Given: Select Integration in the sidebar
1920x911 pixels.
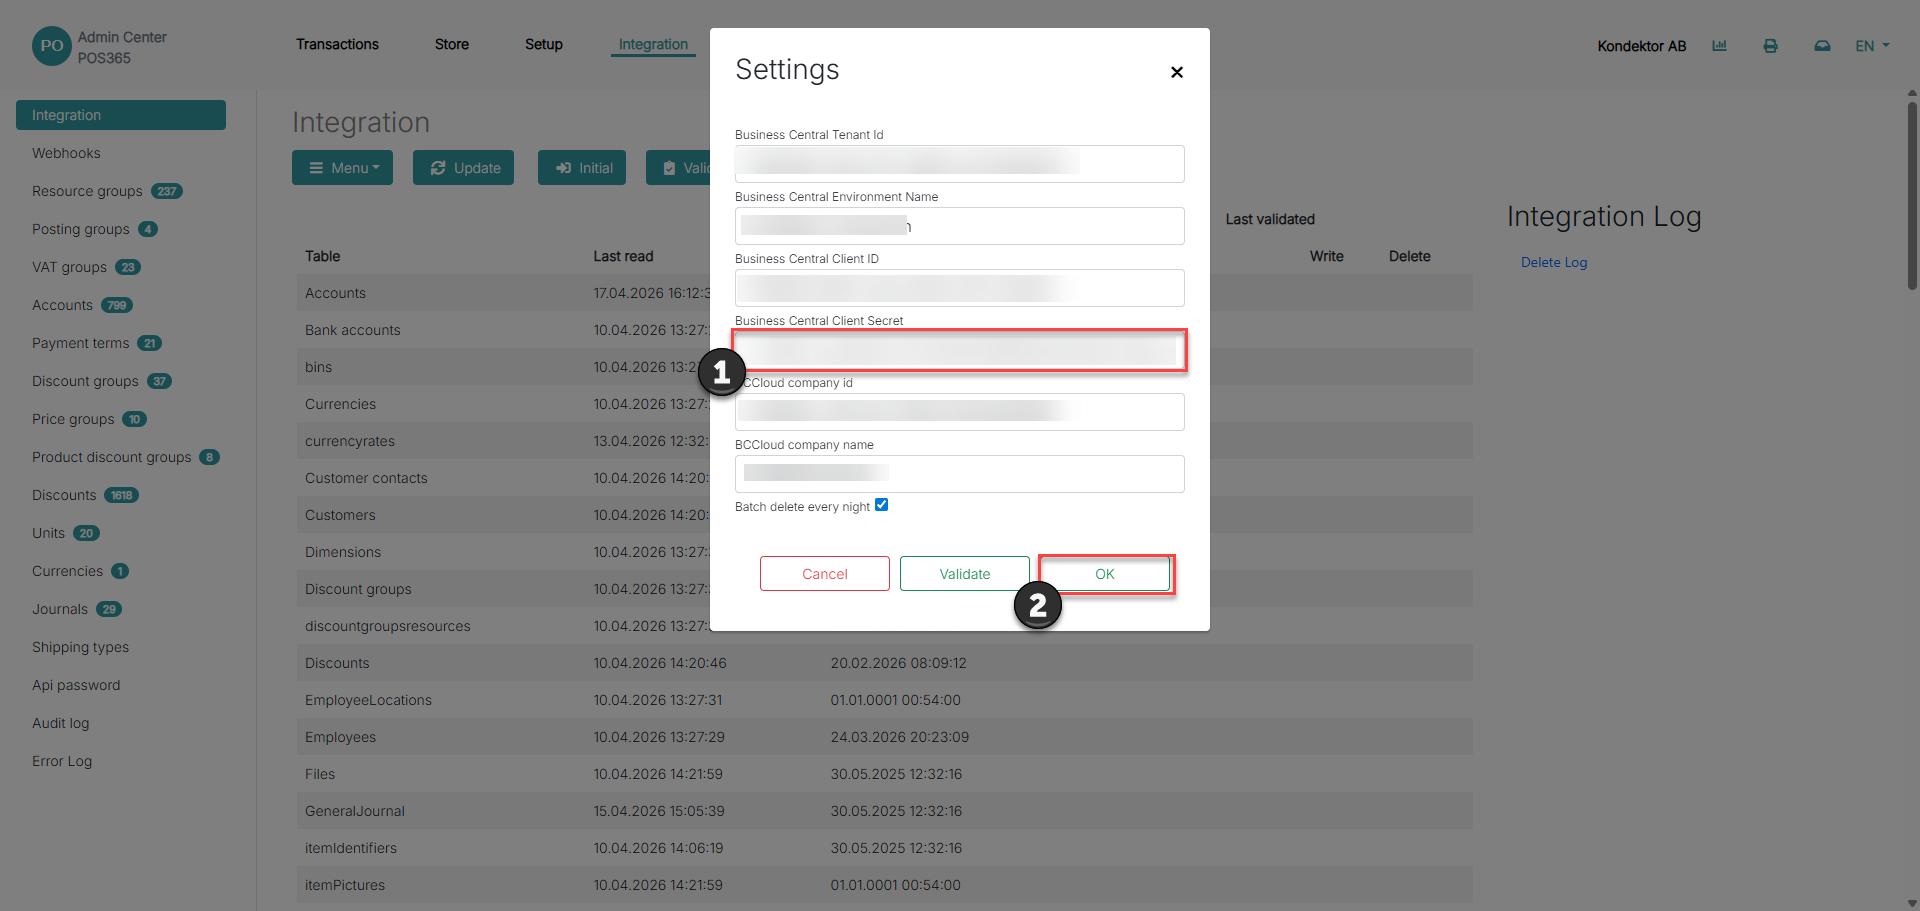Looking at the screenshot, I should pyautogui.click(x=121, y=115).
